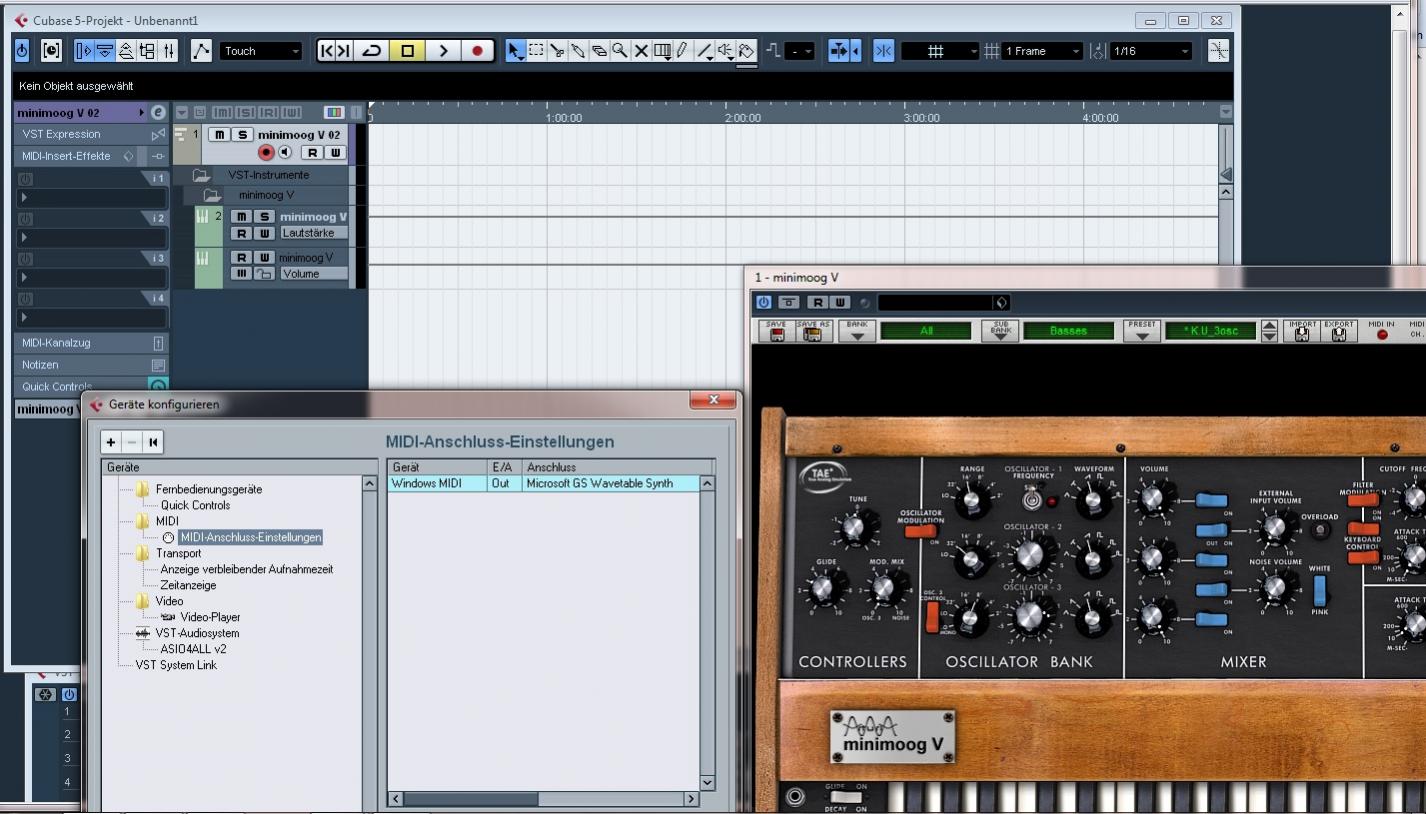This screenshot has height=814, width=1426.
Task: Toggle Show Event Infoline button
Action: click(x=105, y=51)
